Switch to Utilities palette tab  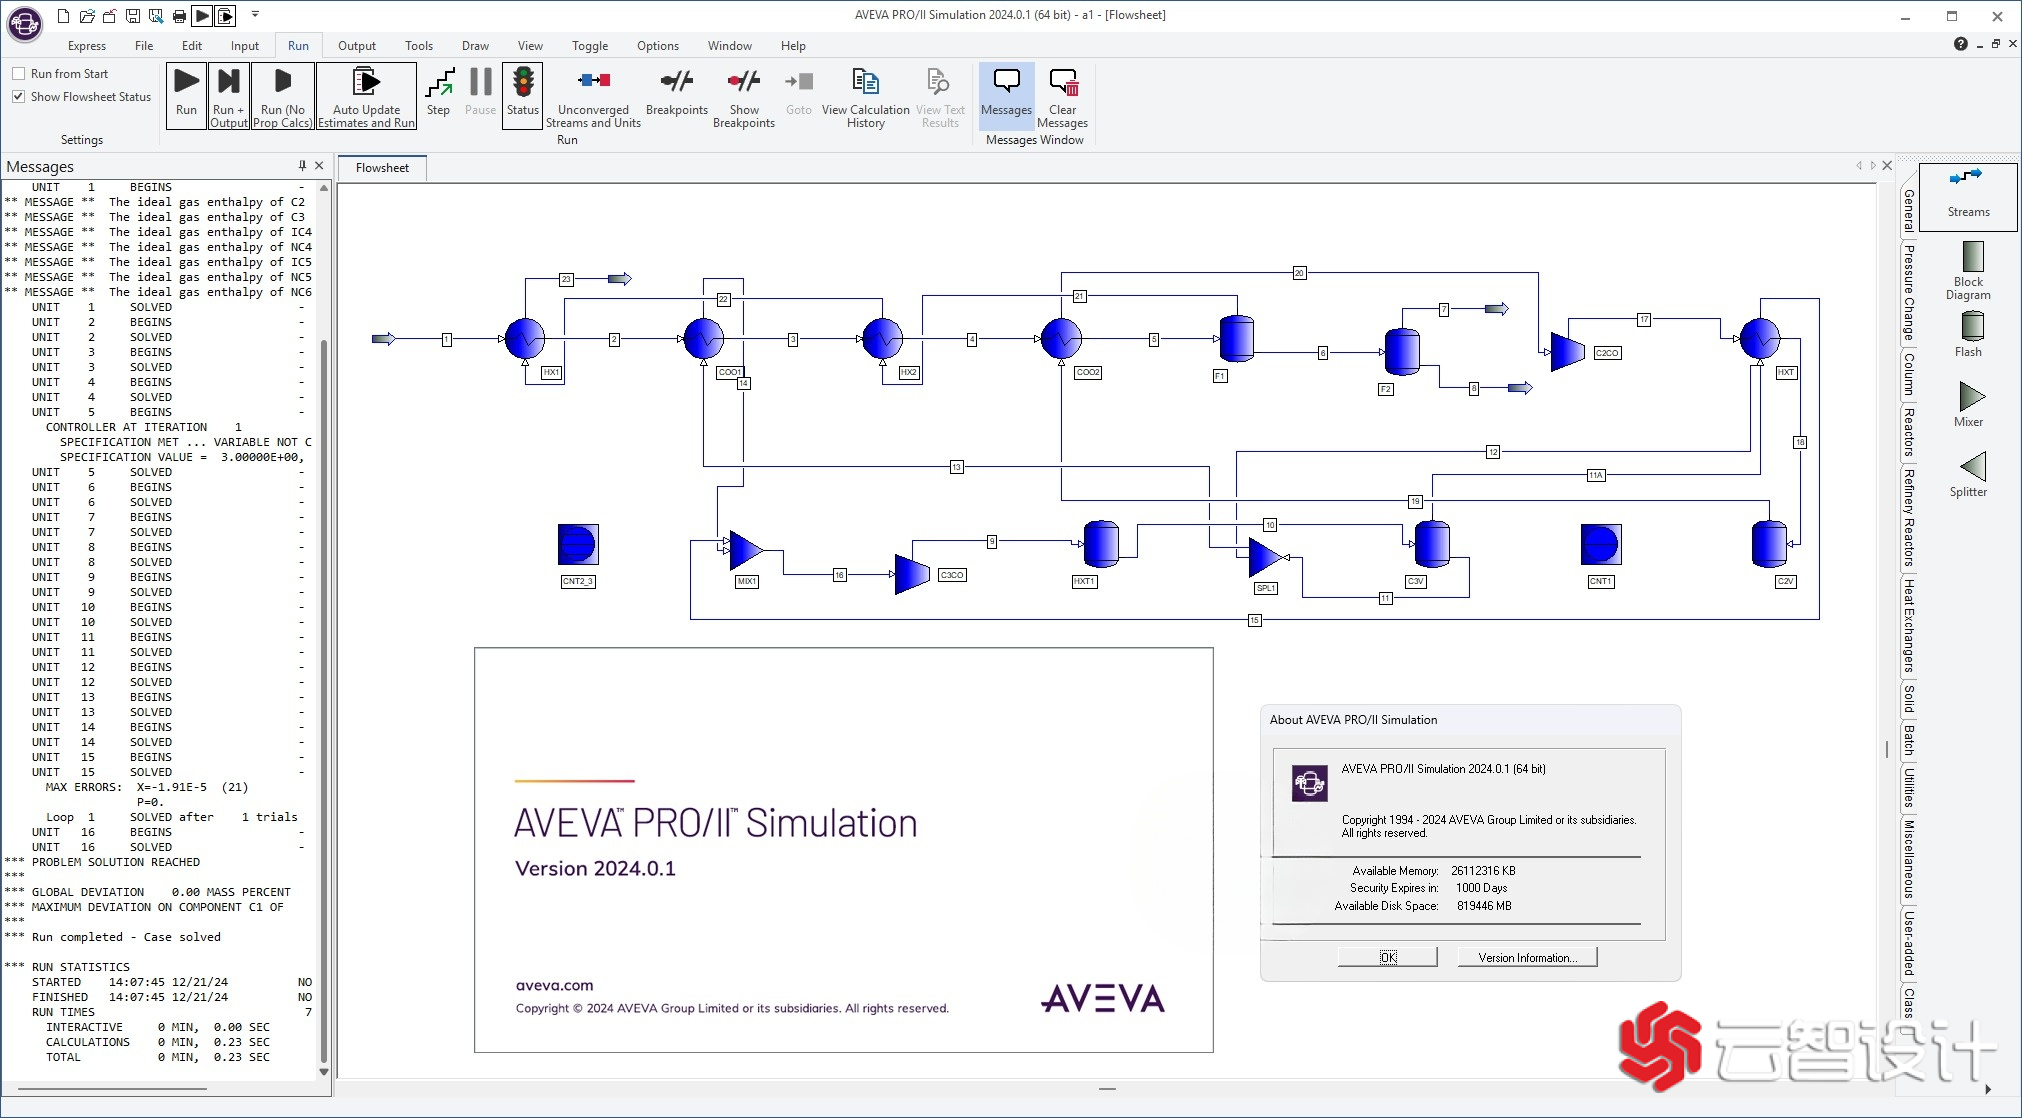tap(1909, 788)
